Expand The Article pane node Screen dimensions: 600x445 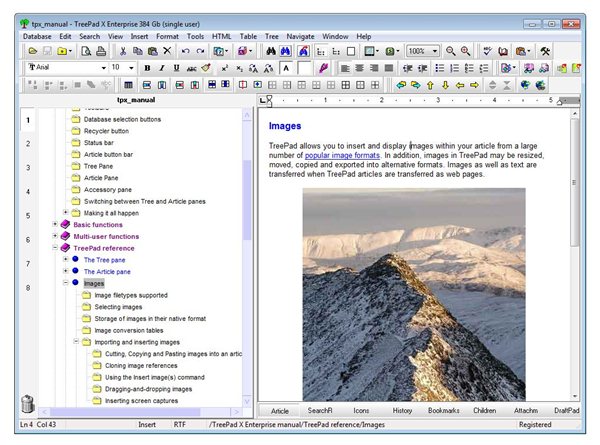[65, 271]
